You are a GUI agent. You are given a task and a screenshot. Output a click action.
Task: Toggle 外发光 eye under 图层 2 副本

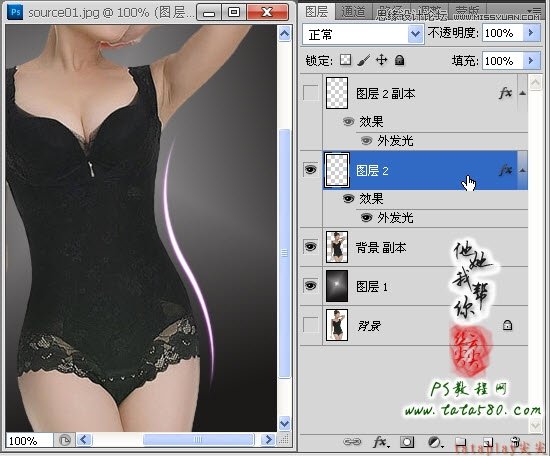pos(366,141)
